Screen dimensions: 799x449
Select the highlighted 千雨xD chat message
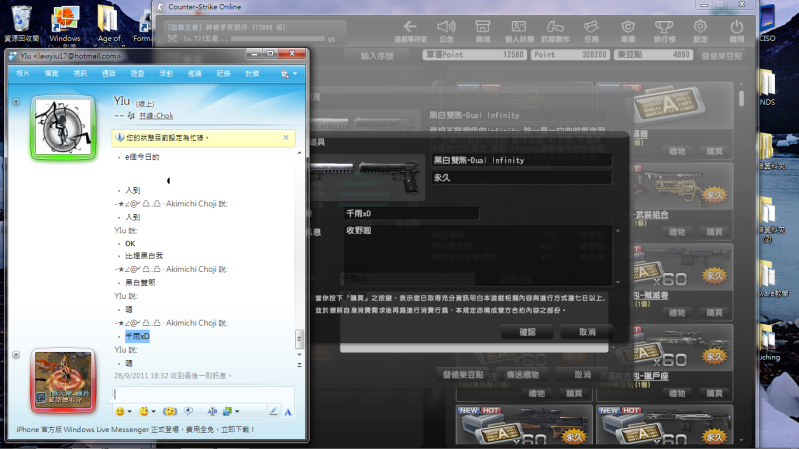point(138,336)
